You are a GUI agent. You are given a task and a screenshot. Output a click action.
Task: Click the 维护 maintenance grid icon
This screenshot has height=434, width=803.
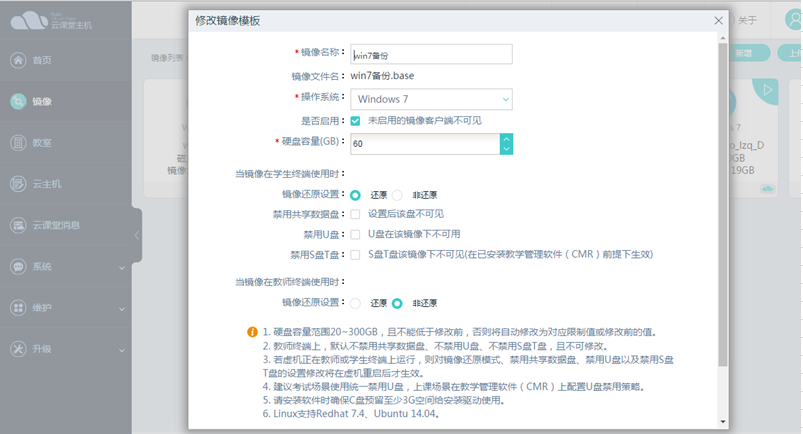tap(17, 308)
